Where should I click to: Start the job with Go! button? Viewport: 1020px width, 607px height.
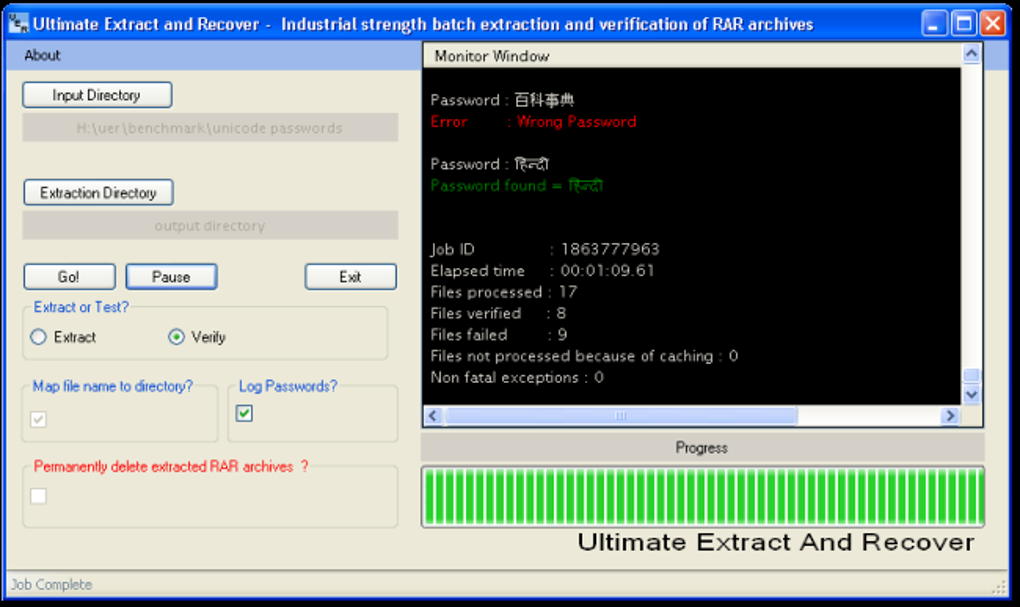(x=70, y=277)
